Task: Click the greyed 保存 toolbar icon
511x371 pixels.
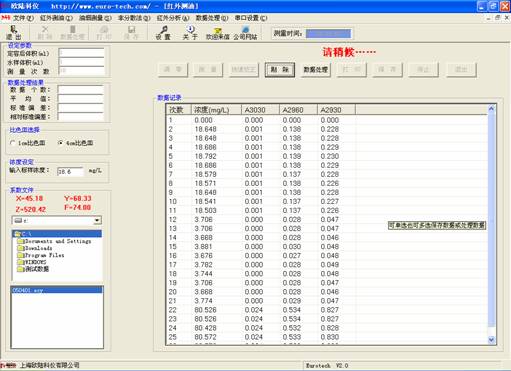Action: click(131, 33)
